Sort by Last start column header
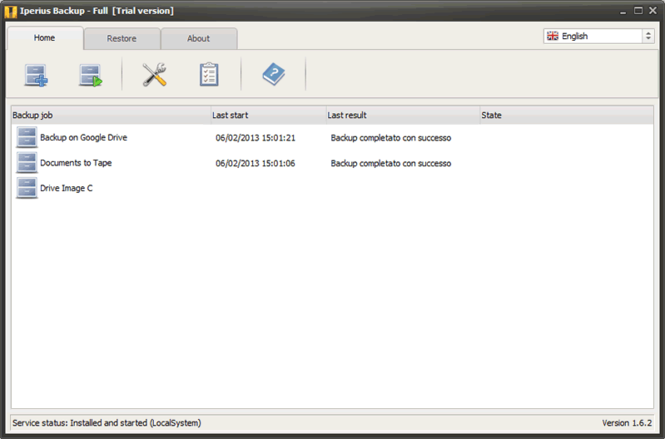Viewport: 665px width, 439px height. (x=268, y=115)
